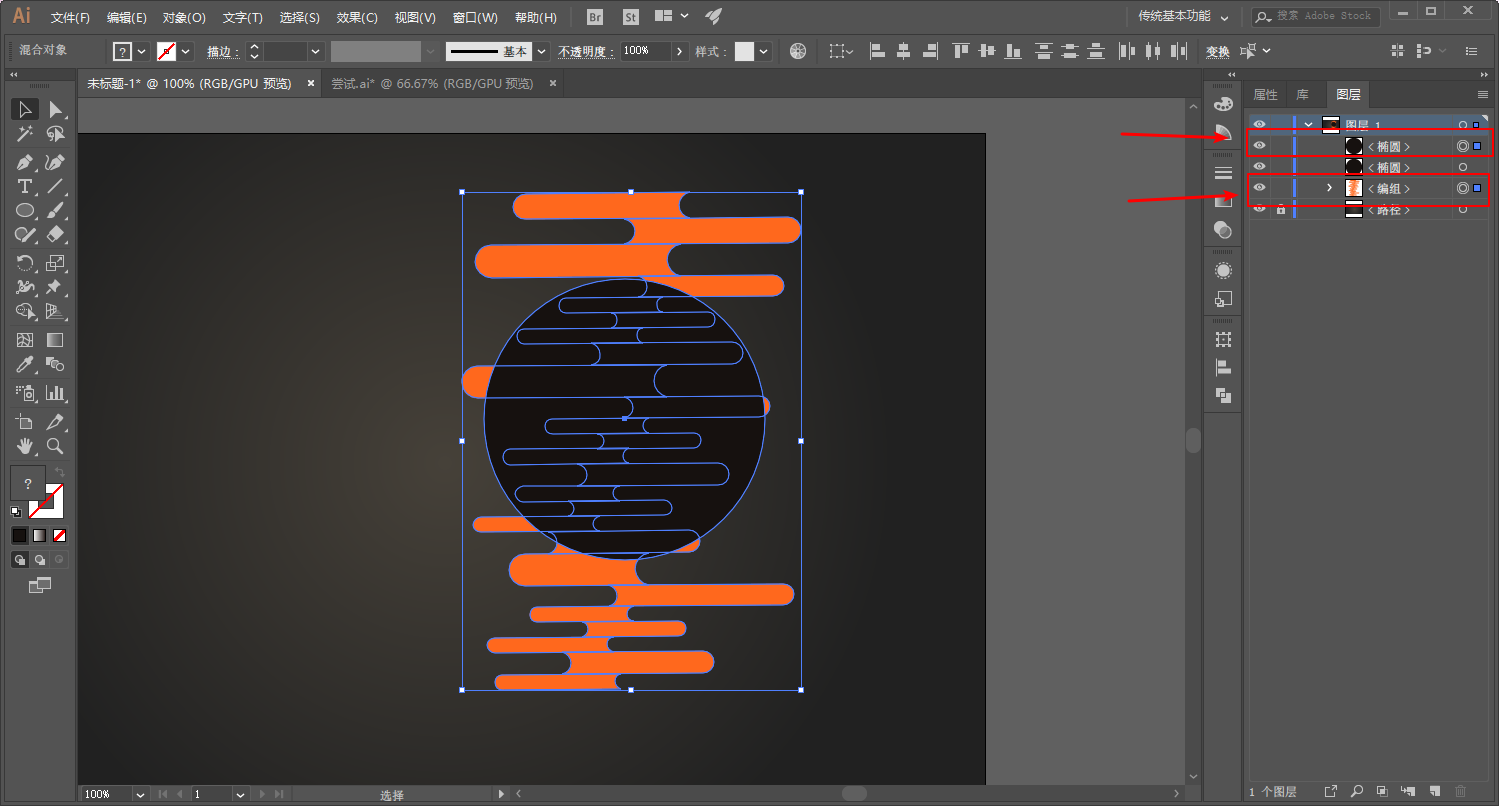Select the Blend tool

pyautogui.click(x=55, y=365)
